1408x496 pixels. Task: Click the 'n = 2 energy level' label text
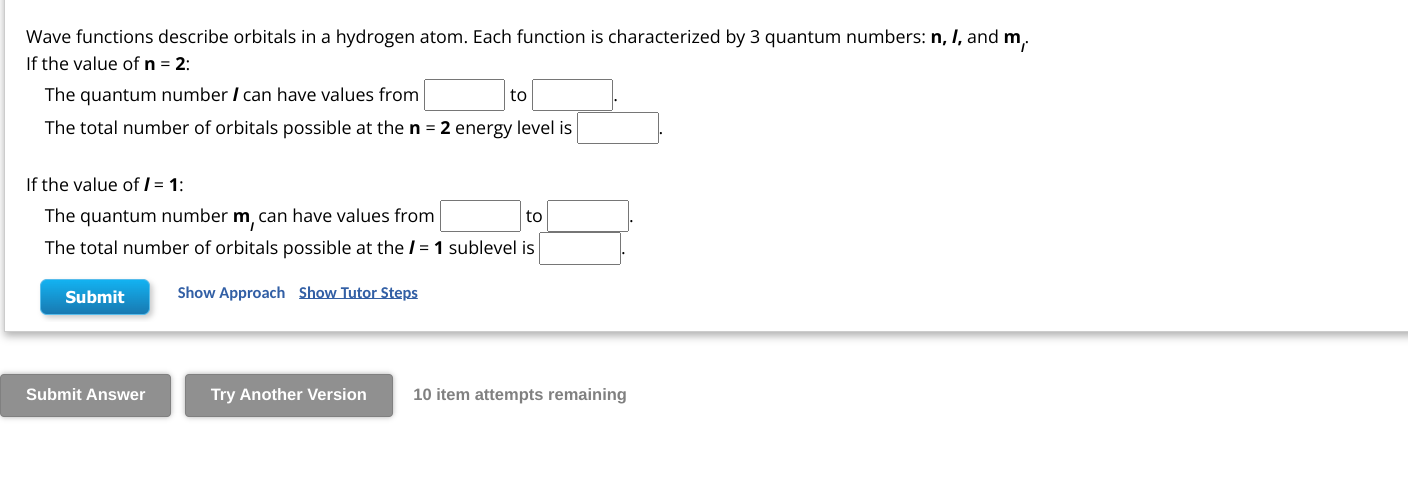click(308, 128)
